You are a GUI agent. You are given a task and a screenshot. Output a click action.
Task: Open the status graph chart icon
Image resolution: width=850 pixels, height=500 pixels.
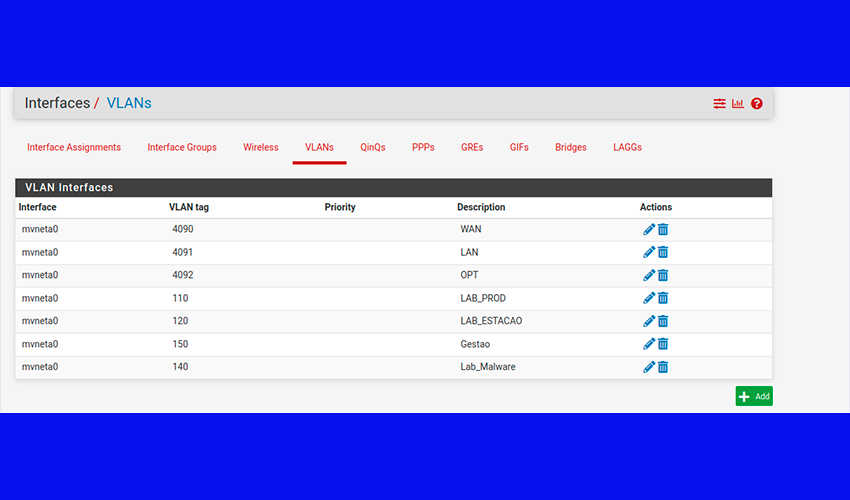[738, 104]
